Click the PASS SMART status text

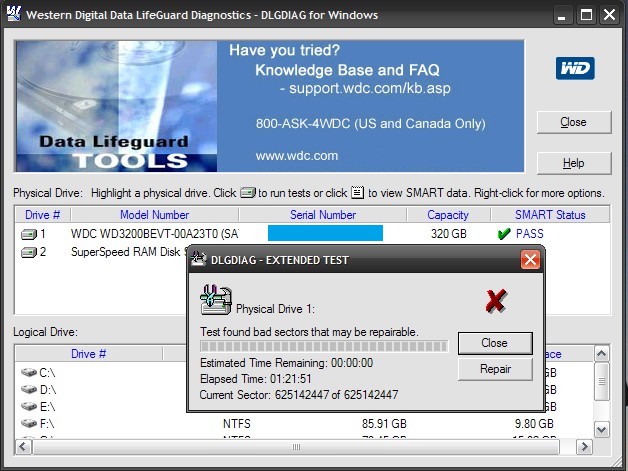[x=529, y=233]
